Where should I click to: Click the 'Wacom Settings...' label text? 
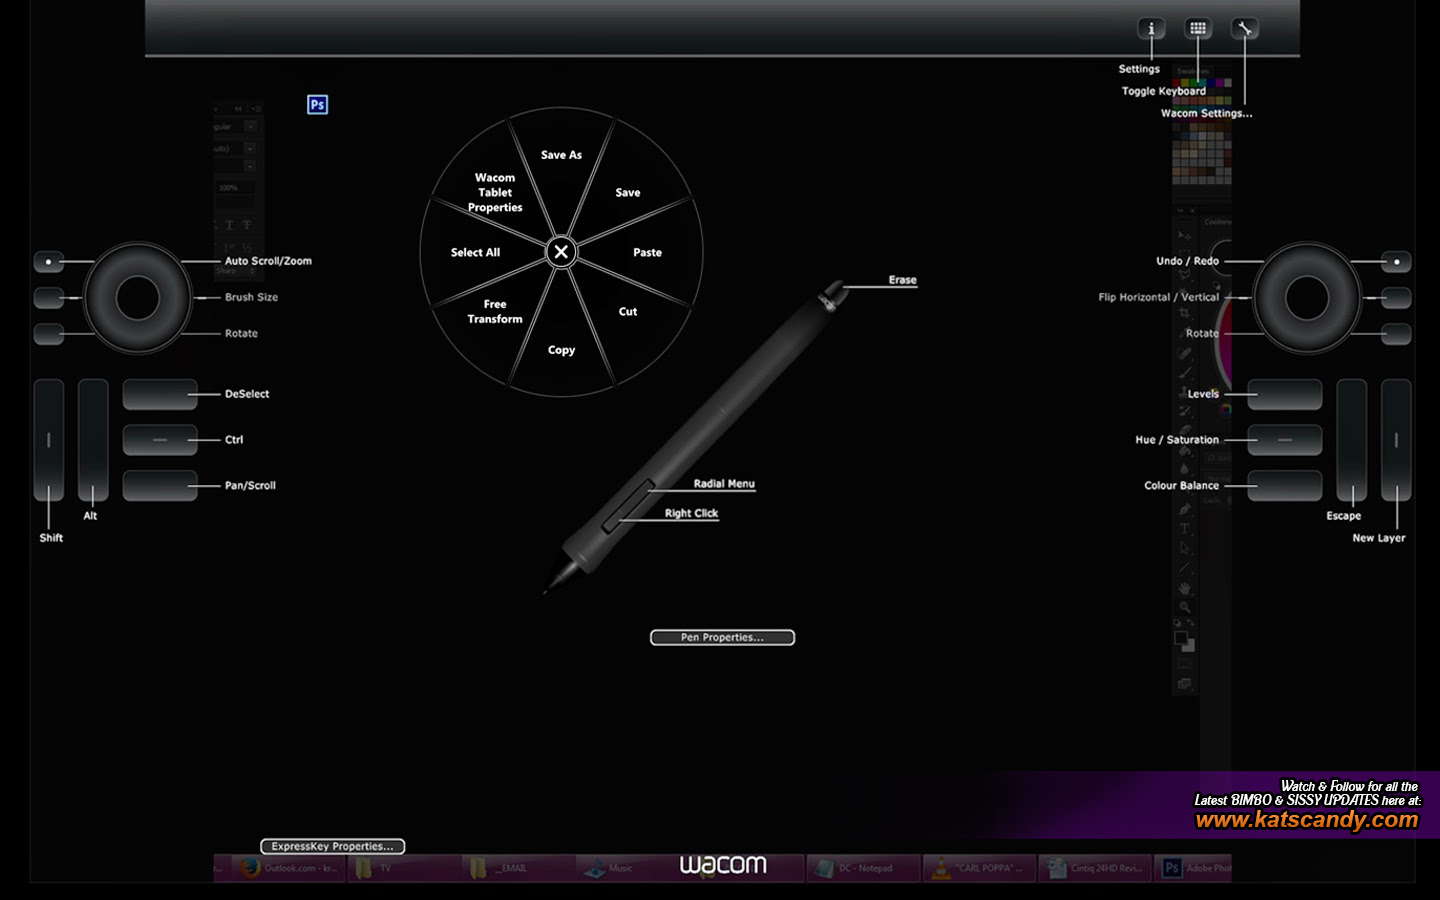(x=1206, y=113)
